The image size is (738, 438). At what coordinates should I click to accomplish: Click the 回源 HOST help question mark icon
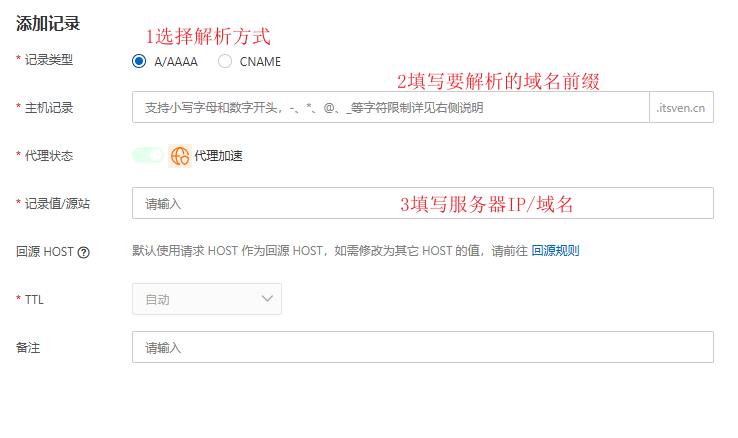pos(83,252)
